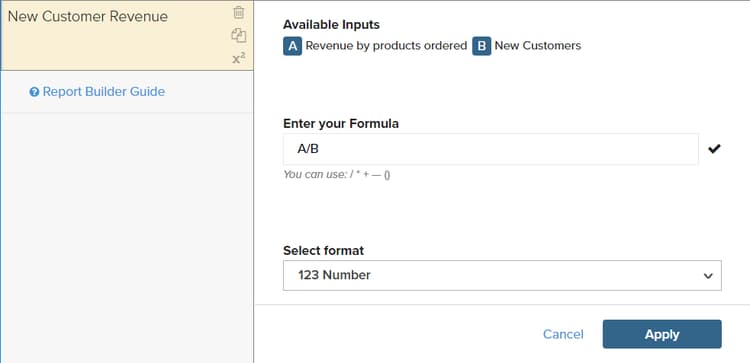Select the New Customer Revenue row
The height and width of the screenshot is (363, 750).
tap(127, 36)
